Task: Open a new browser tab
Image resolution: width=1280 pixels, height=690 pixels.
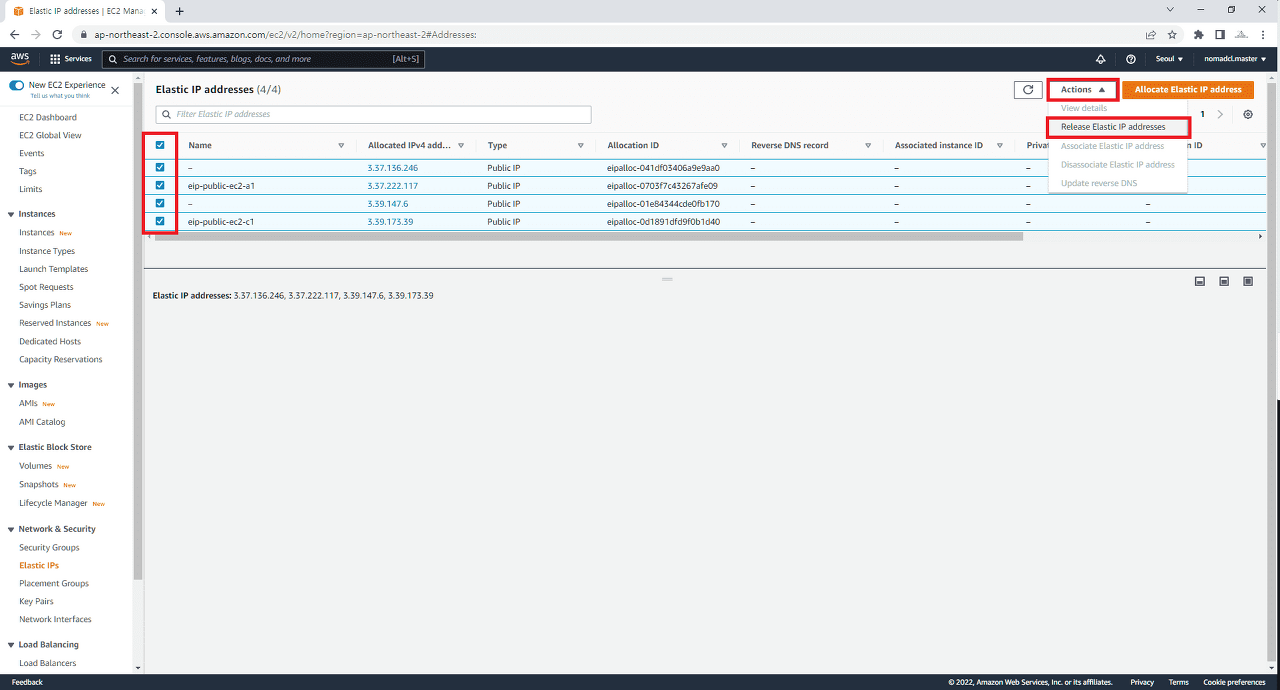Action: point(180,11)
